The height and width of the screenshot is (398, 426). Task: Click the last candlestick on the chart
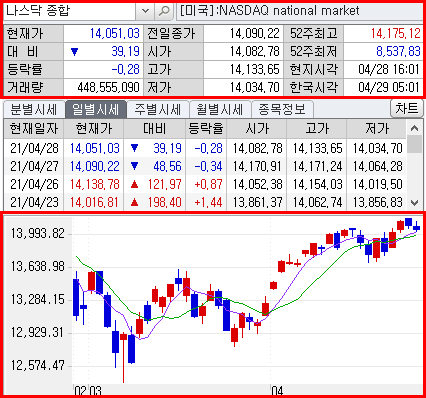[417, 228]
